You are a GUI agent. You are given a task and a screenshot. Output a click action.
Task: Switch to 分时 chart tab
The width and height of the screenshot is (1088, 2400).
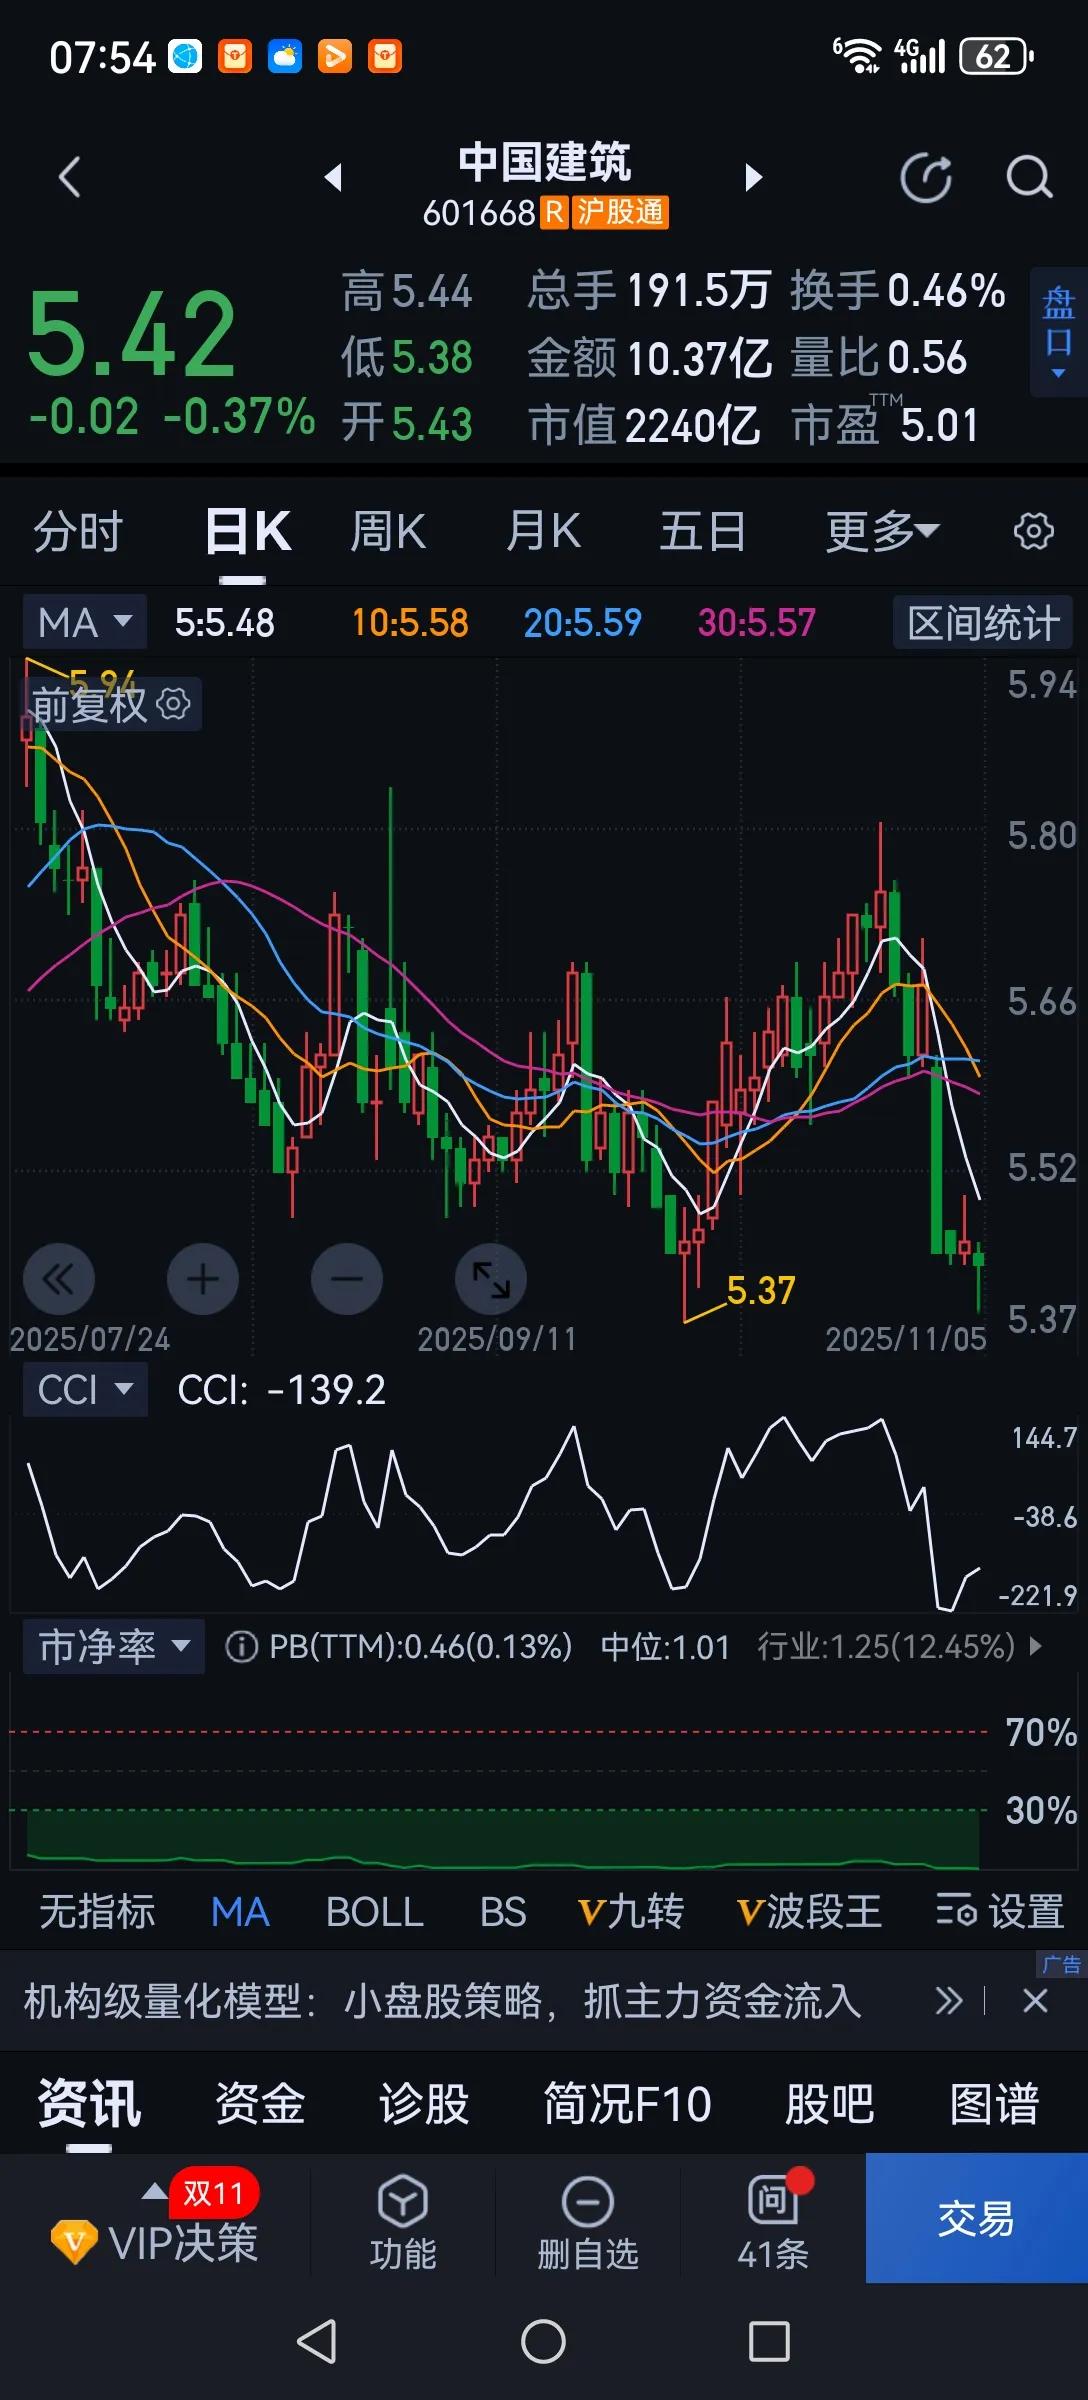click(x=78, y=531)
